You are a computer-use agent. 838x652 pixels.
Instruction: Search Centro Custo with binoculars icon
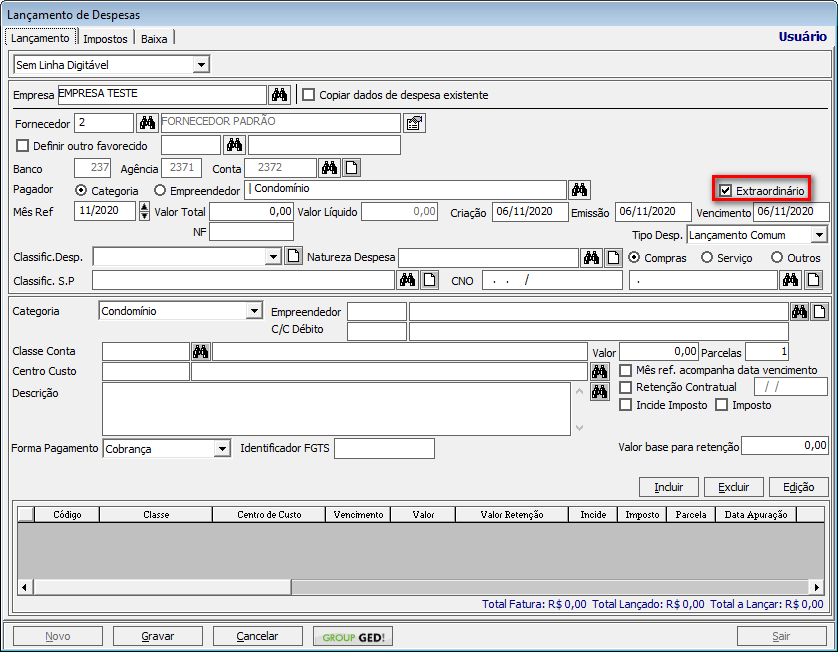pos(600,371)
